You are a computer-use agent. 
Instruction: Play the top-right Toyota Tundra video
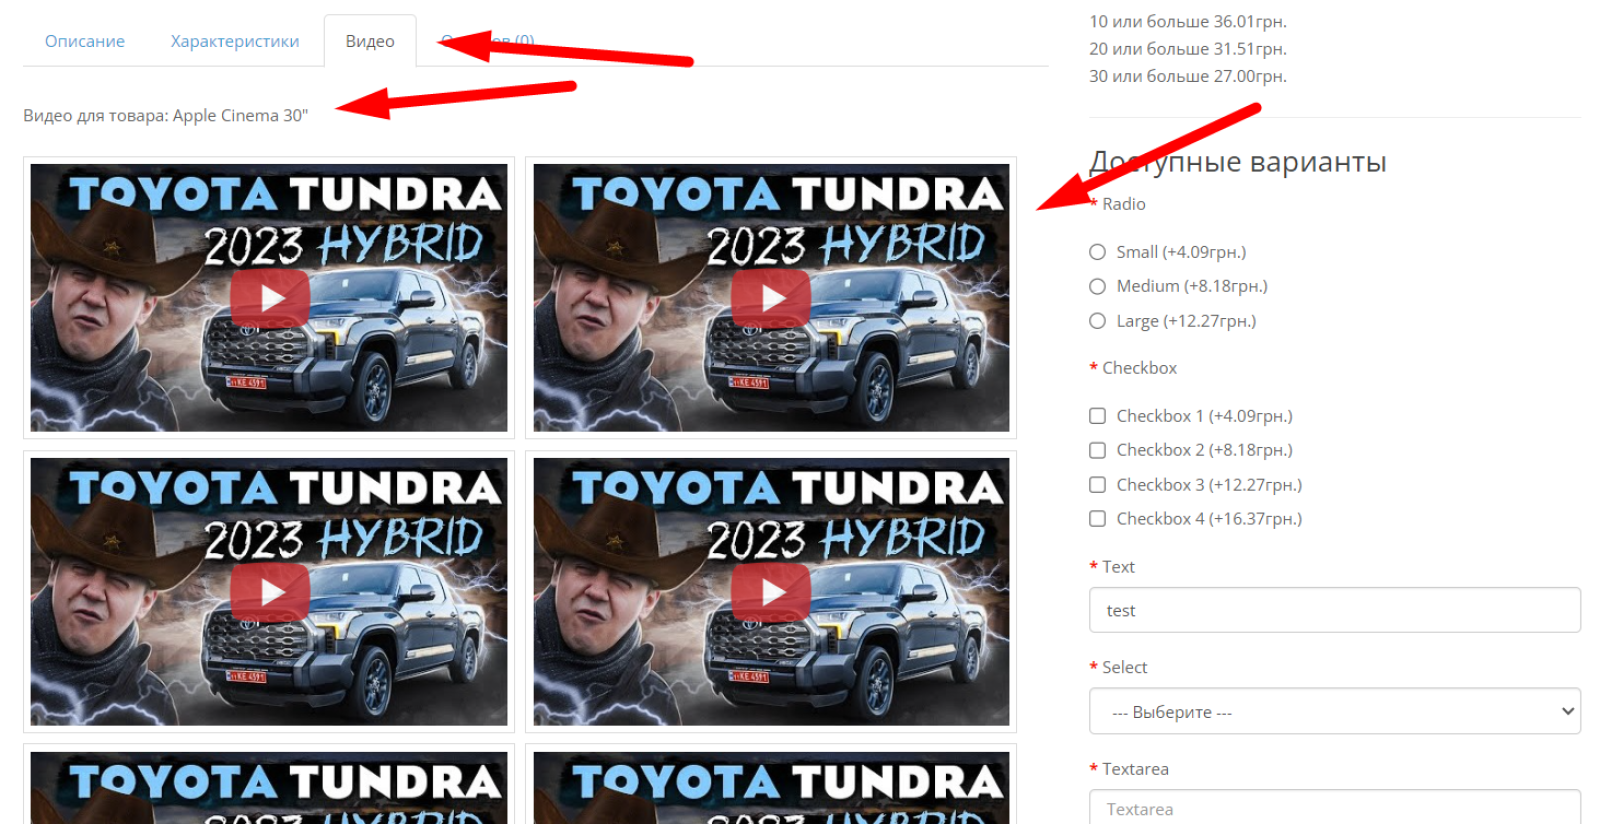point(771,298)
